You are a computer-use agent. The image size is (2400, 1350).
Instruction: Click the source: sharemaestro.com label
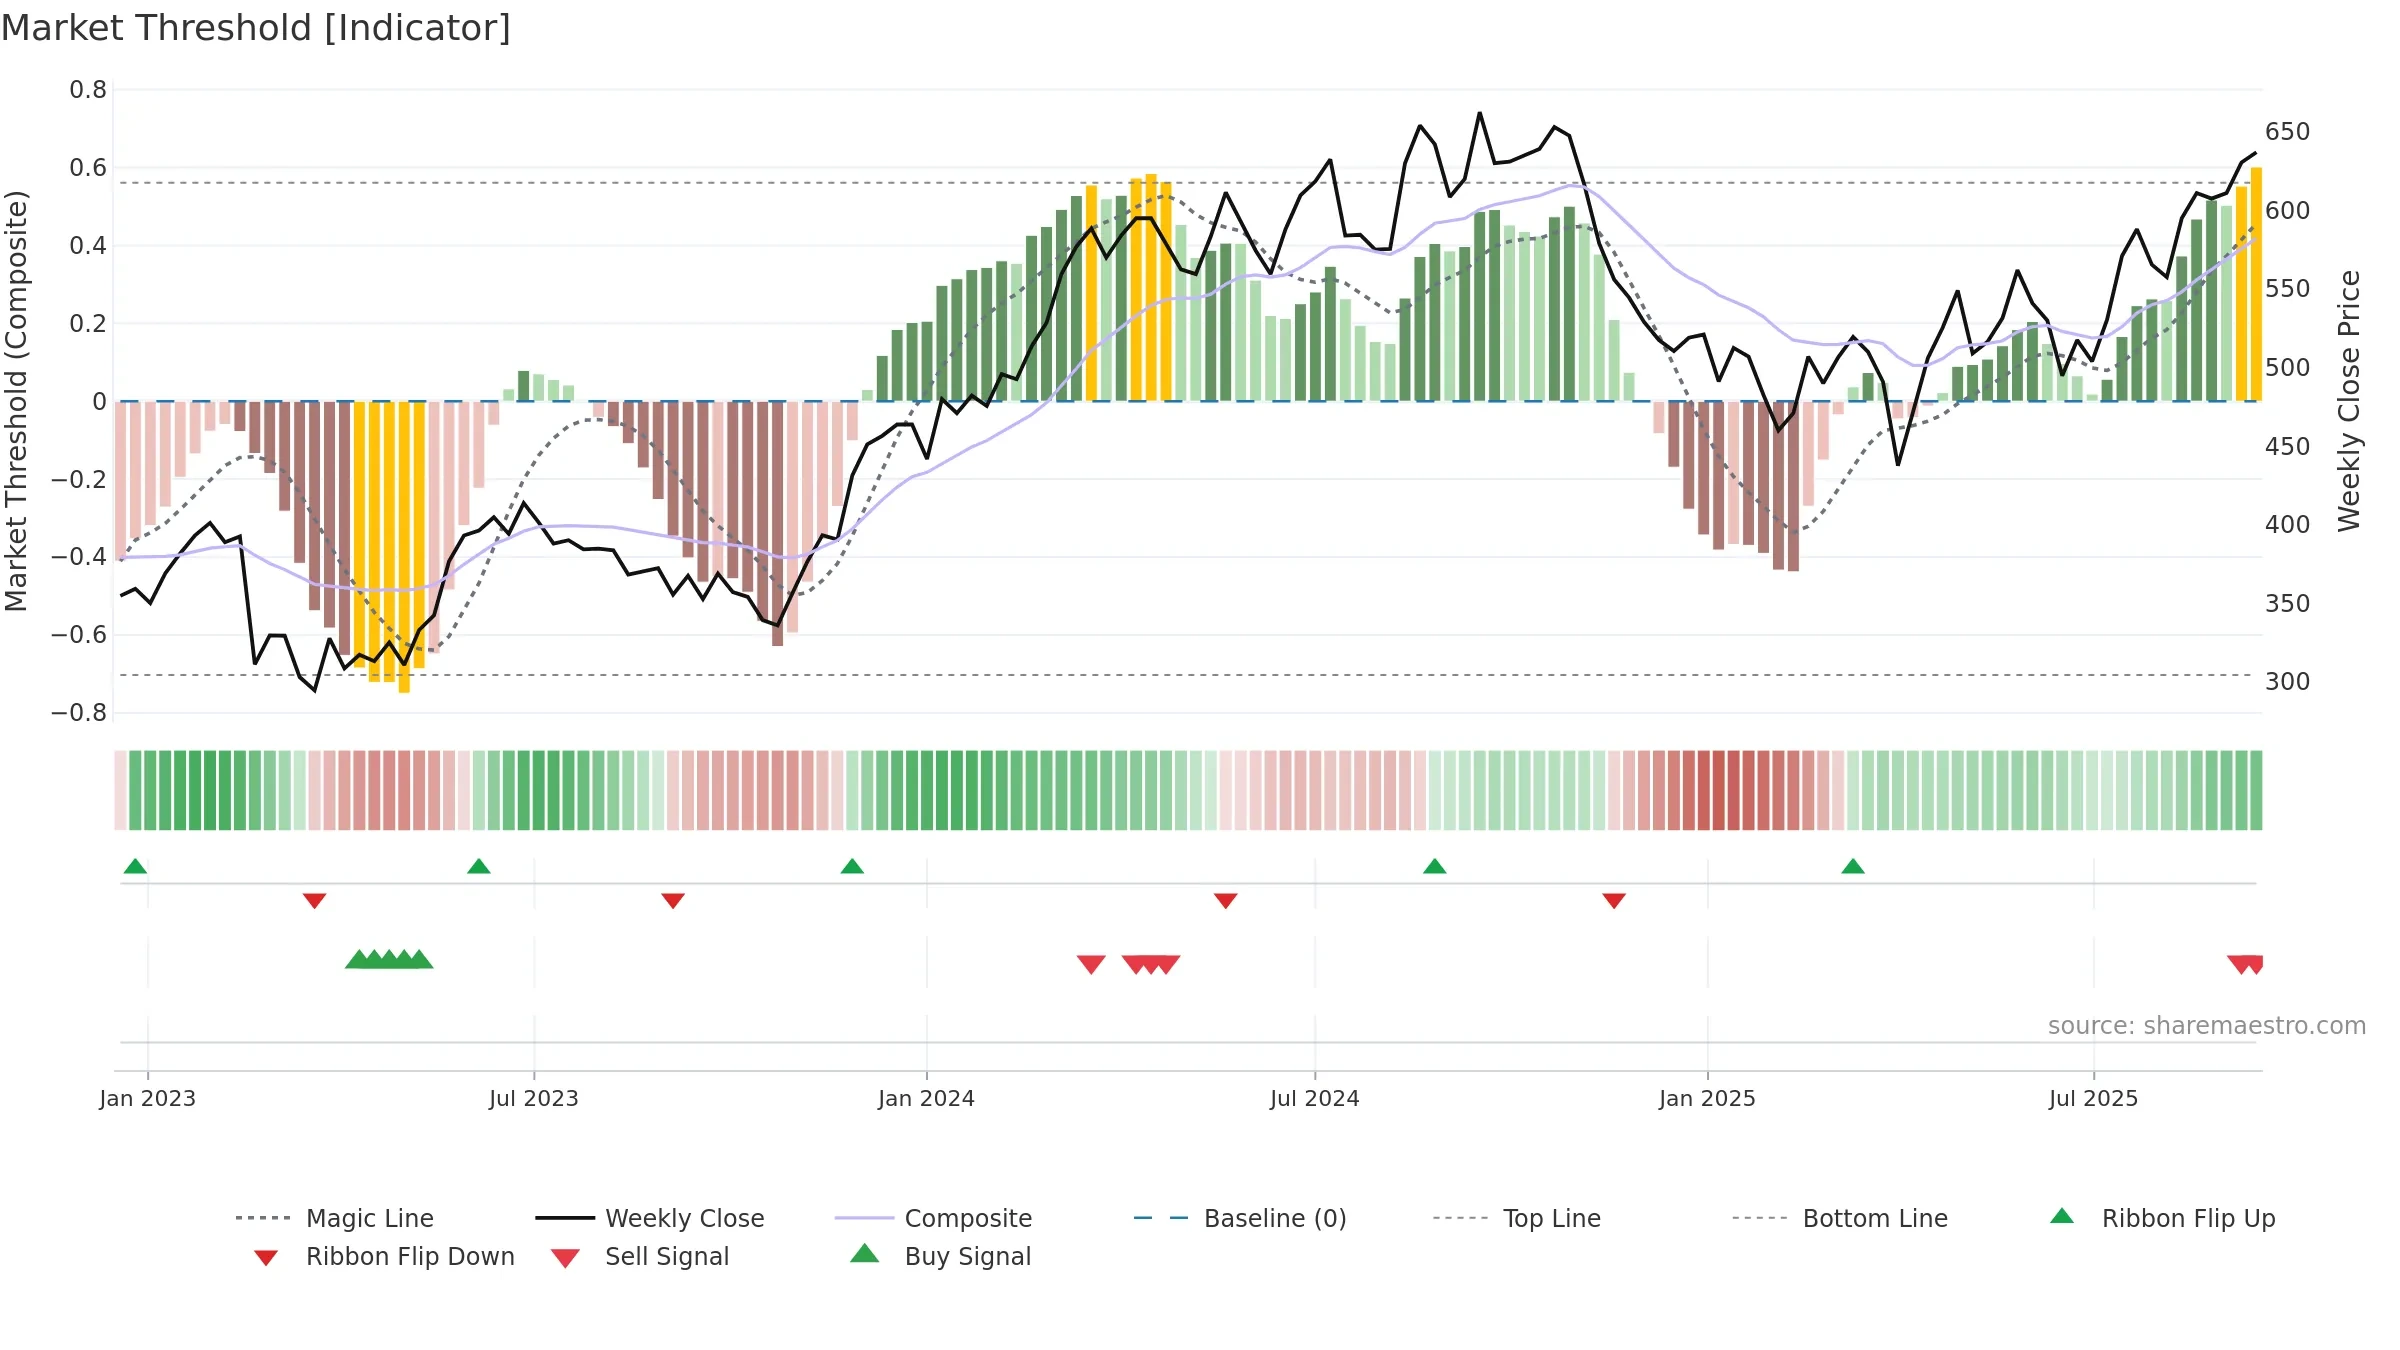pos(2207,1026)
